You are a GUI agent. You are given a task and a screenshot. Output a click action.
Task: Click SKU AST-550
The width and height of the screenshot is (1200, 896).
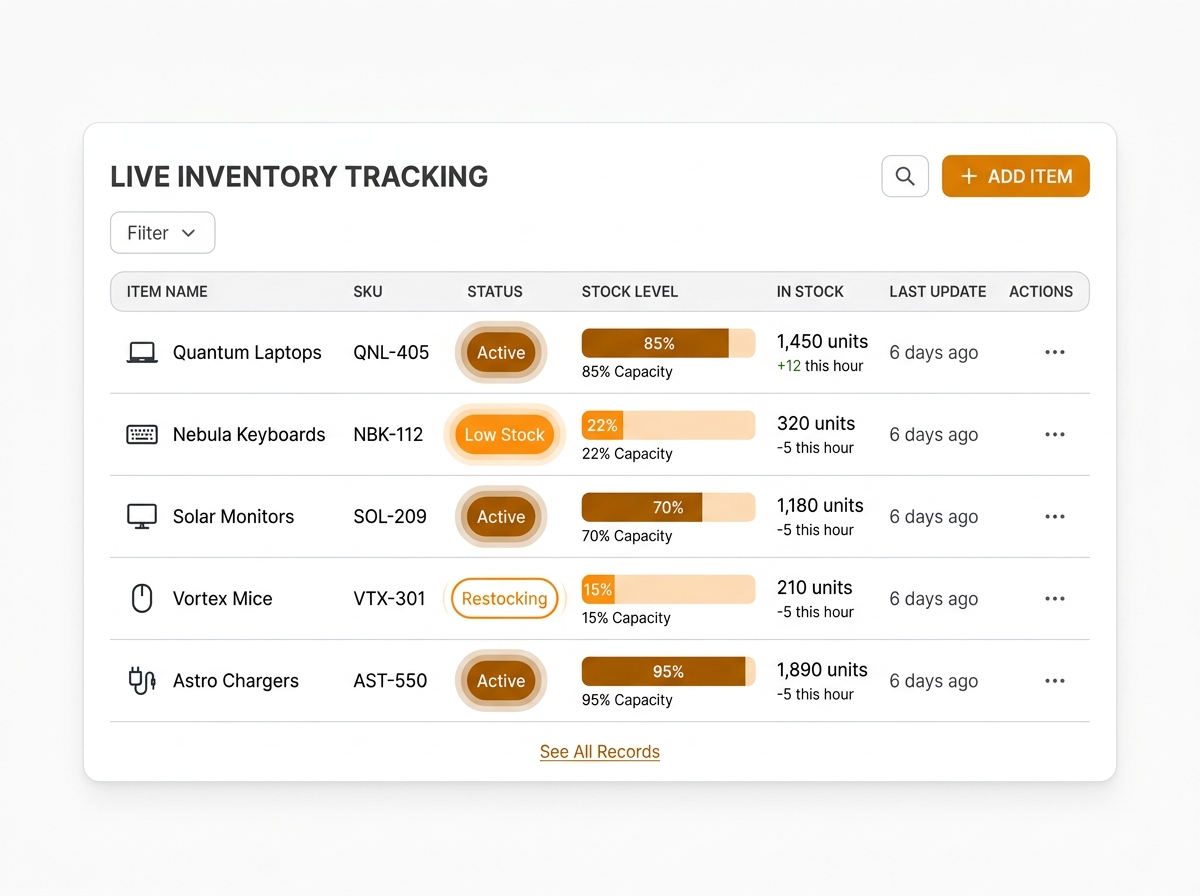pos(390,680)
